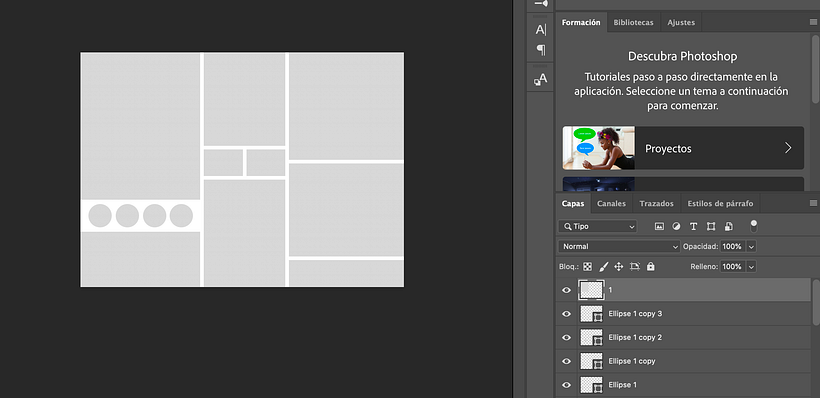Viewport: 820px width, 398px height.
Task: Click the Relleno 100% value field
Action: [733, 267]
